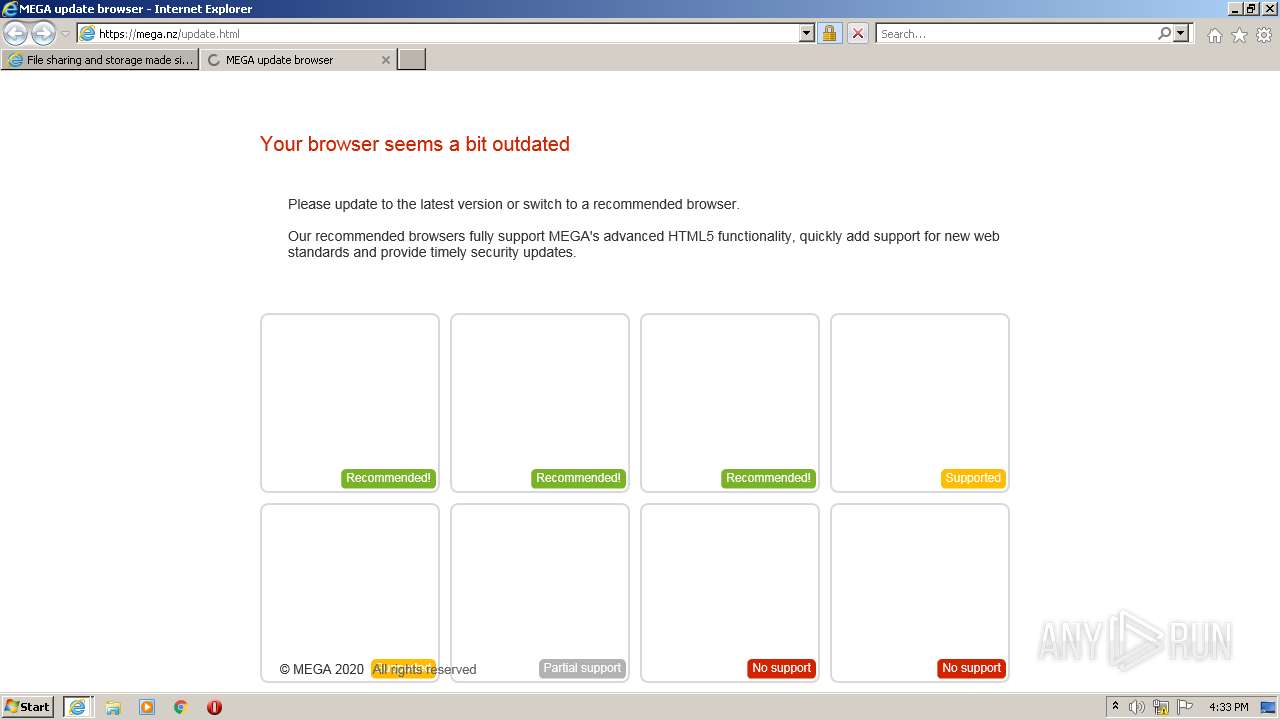Screen dimensions: 1280x720
Task: Click the magnifier search icon
Action: tap(1164, 33)
